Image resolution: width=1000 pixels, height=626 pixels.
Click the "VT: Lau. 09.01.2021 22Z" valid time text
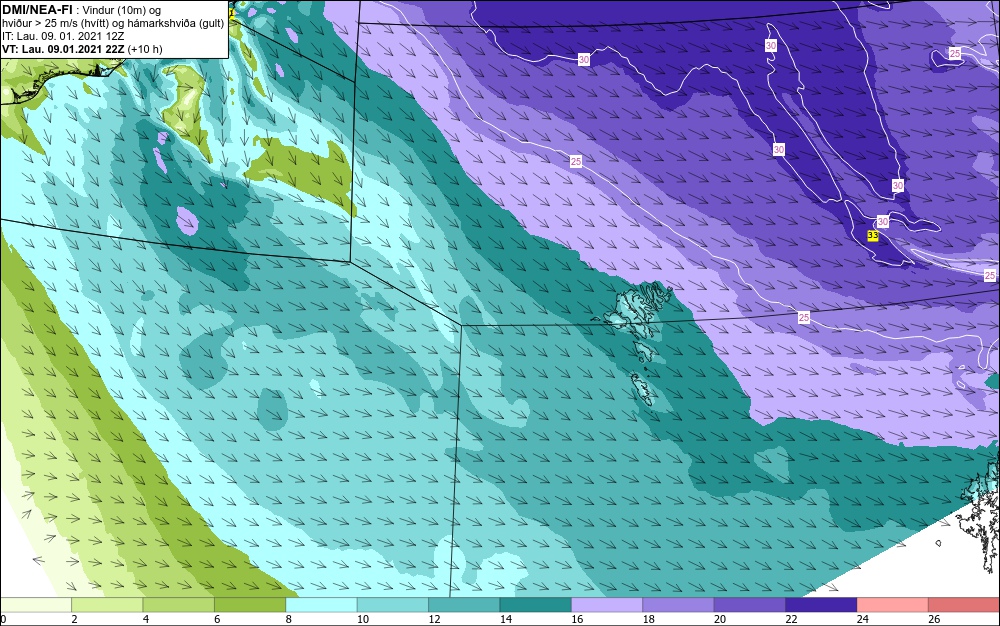pyautogui.click(x=64, y=49)
